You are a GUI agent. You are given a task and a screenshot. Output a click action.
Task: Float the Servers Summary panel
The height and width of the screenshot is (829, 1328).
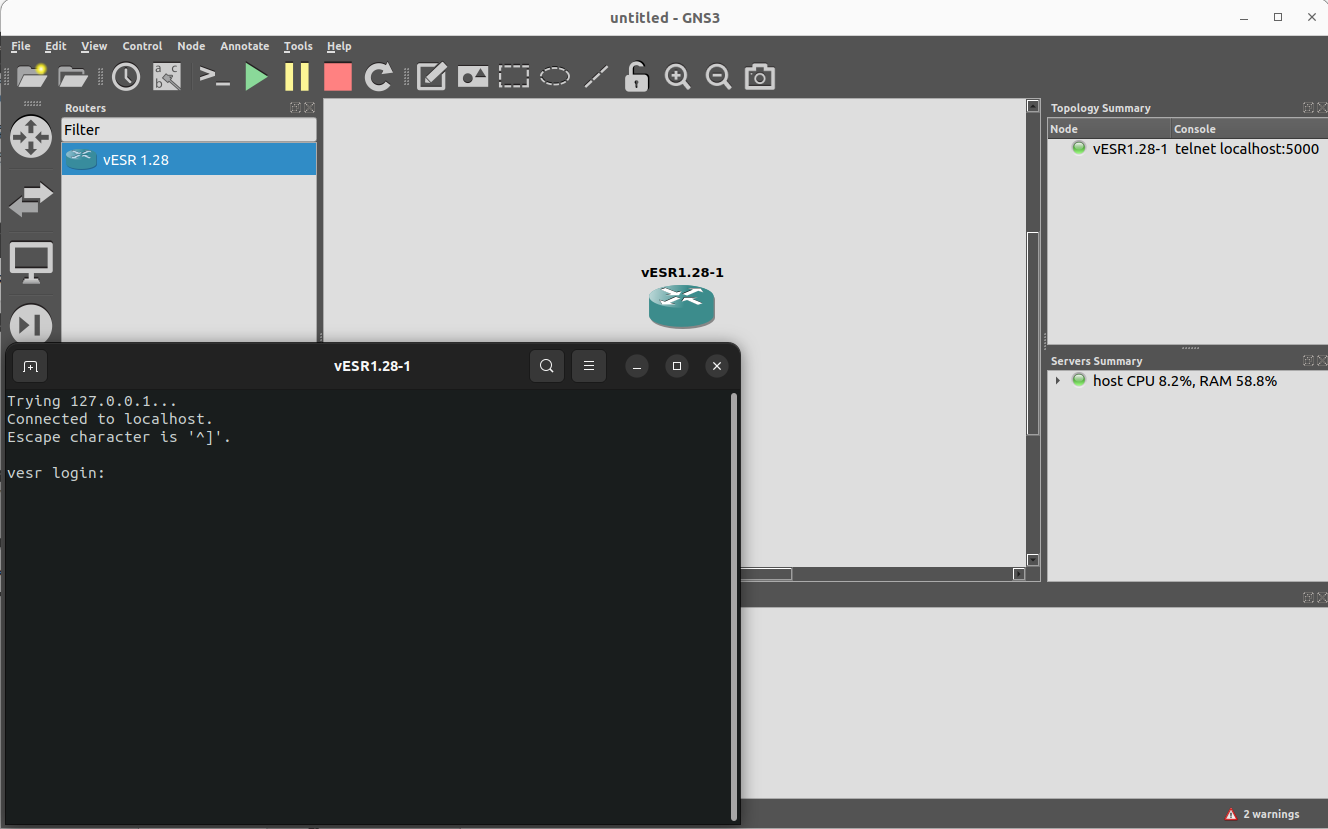point(1308,361)
